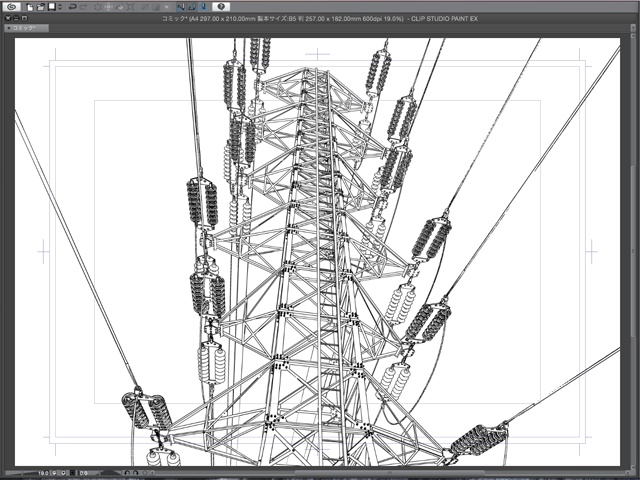Save document with the save icon
The image size is (640, 480).
click(52, 7)
